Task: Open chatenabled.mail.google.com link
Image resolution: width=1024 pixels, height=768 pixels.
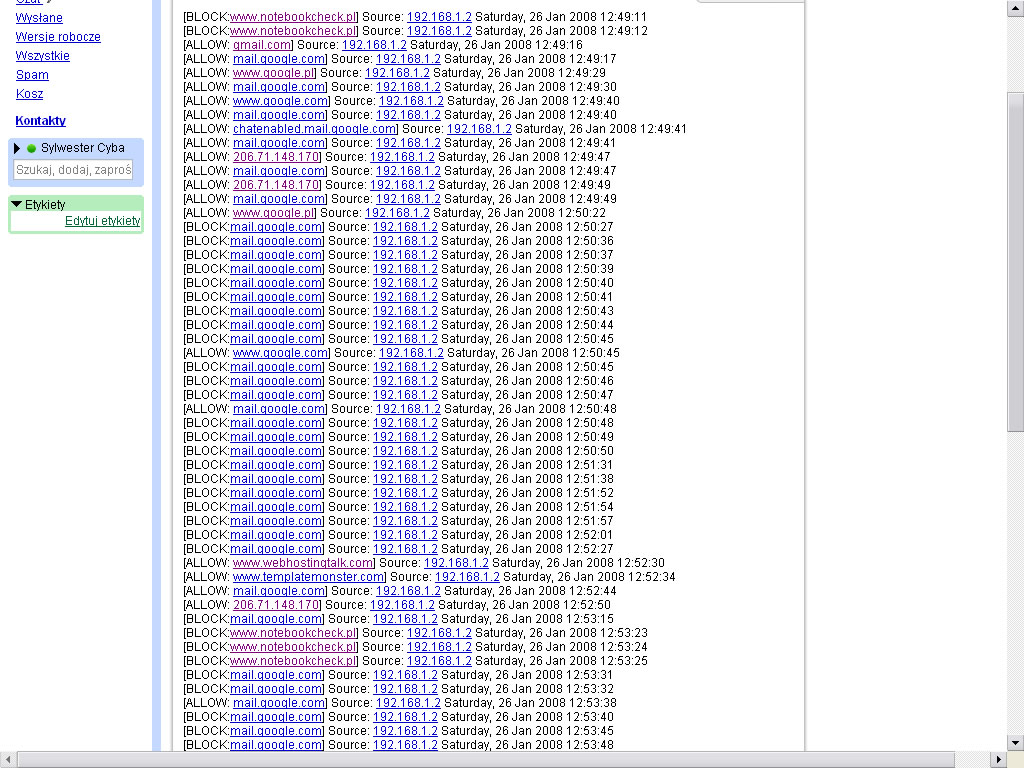Action: point(315,129)
